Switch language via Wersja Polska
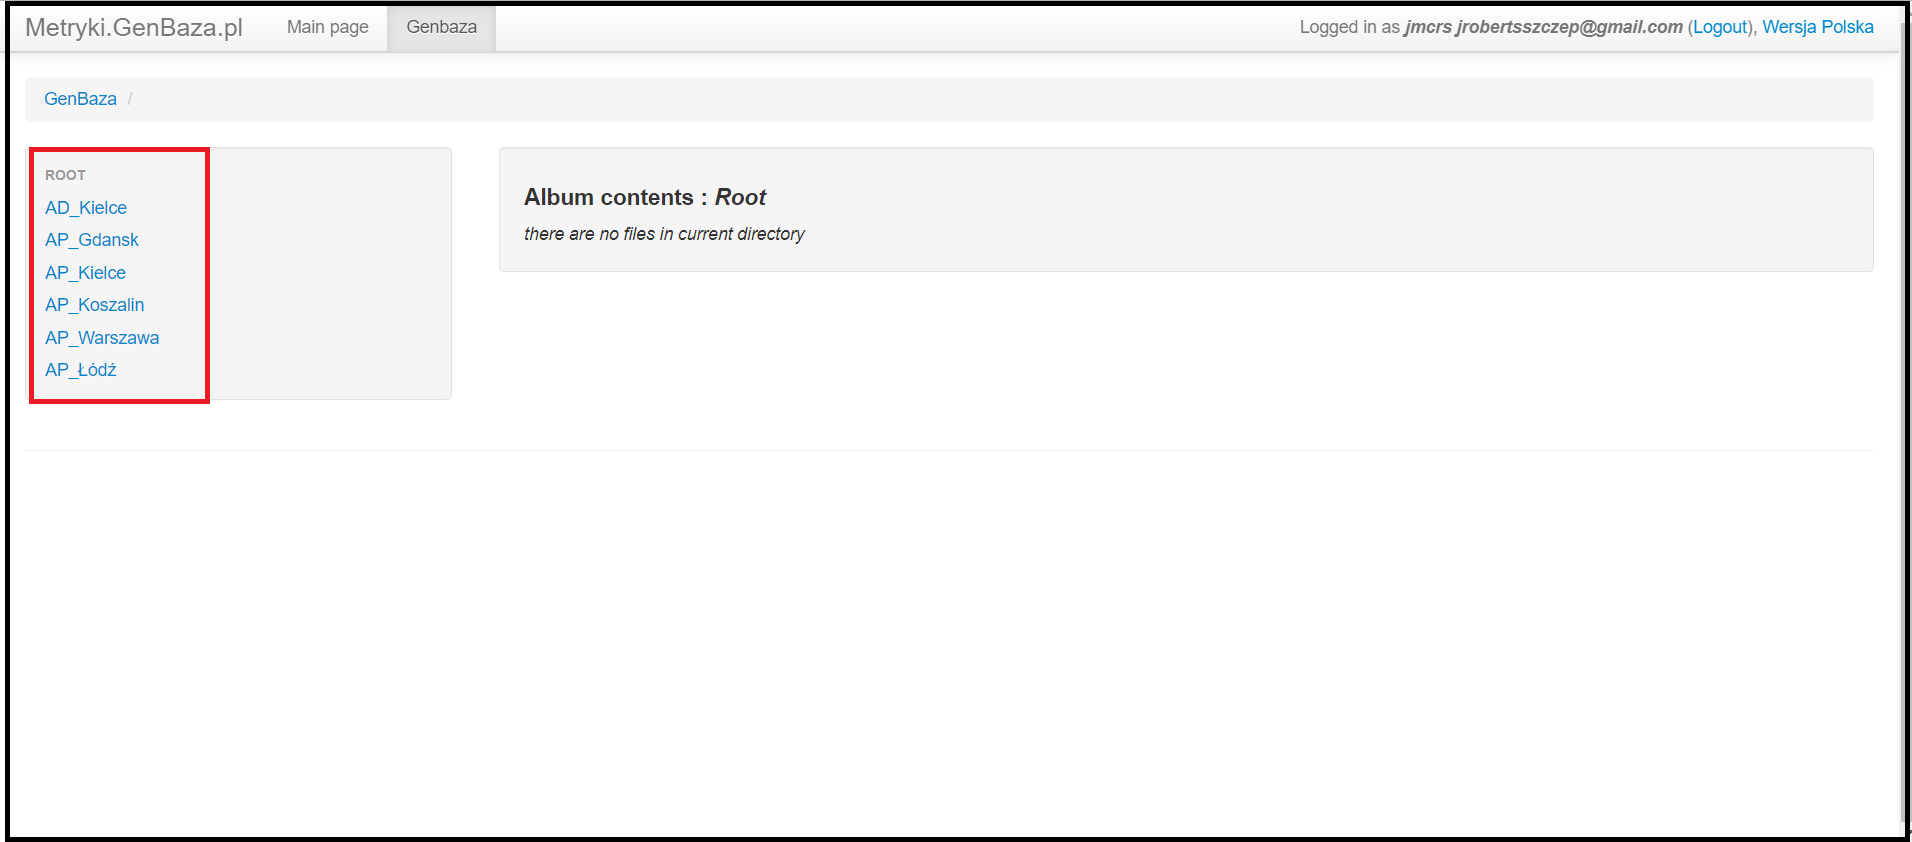The height and width of the screenshot is (842, 1912). click(x=1818, y=27)
